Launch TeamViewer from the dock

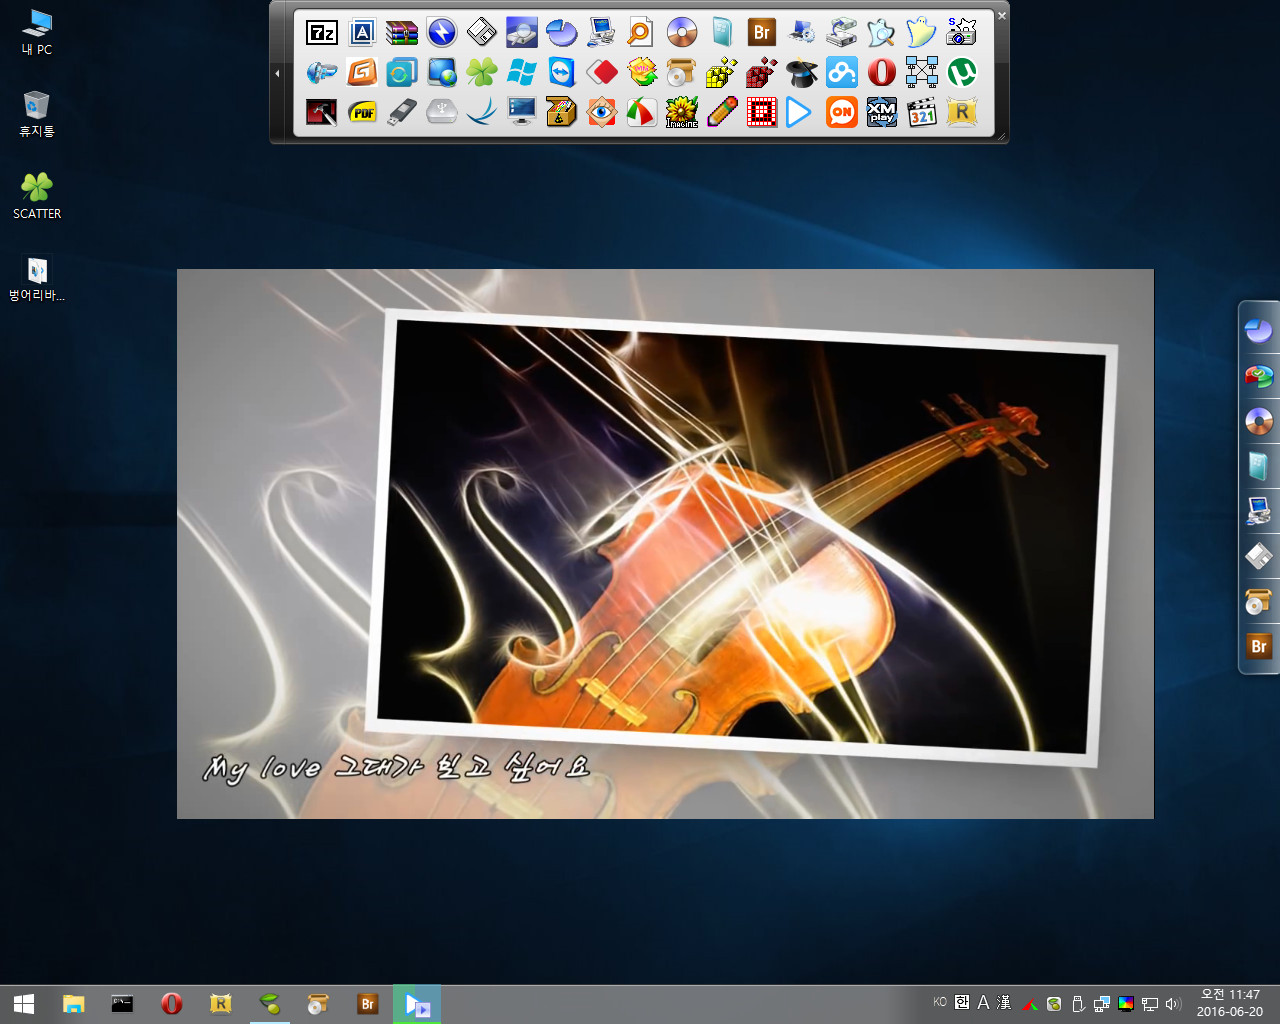(x=562, y=72)
